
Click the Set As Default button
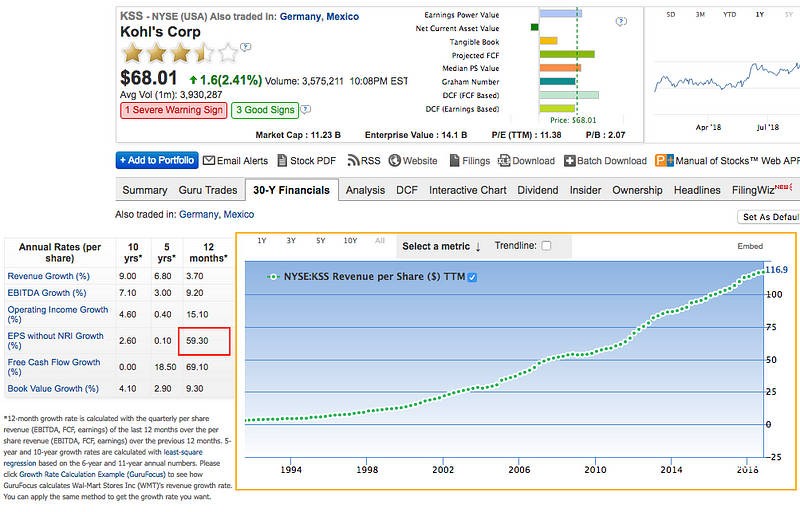tap(769, 217)
